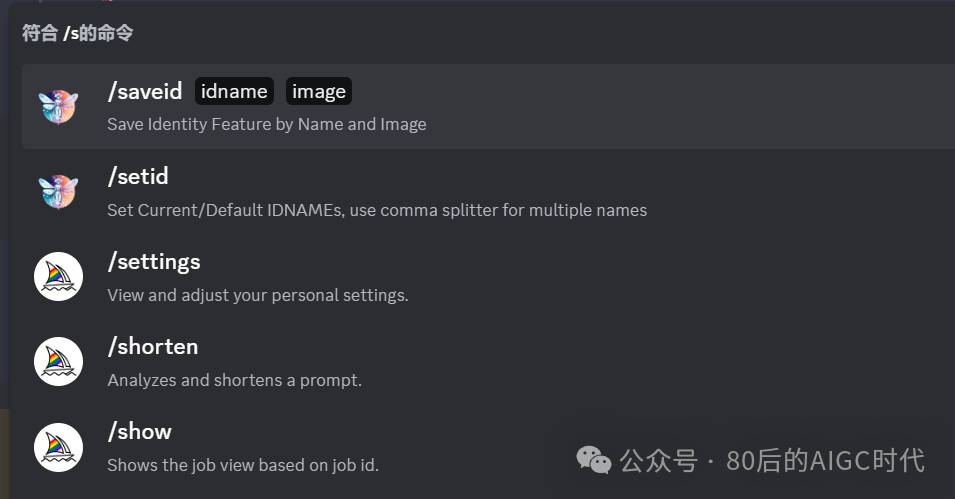Click the Midjourney sailboat icon beside /show
Viewport: 955px width, 499px height.
pos(58,447)
